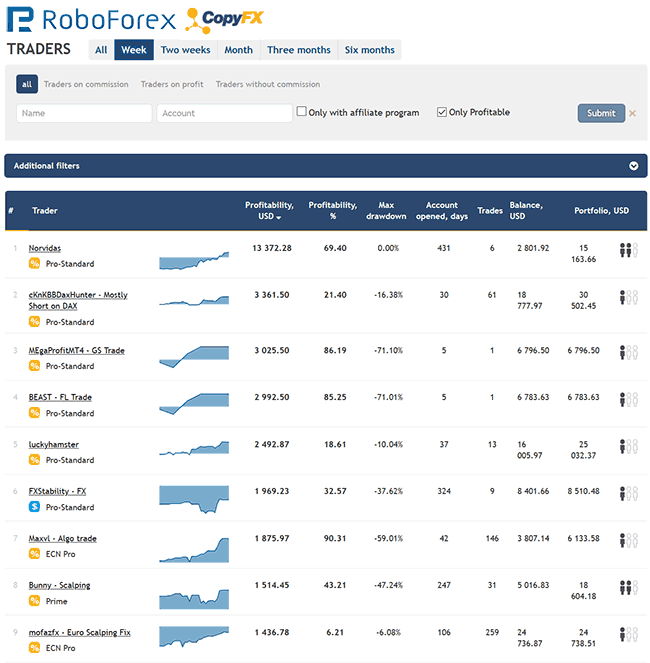Sort by Profitability USD column arrow

(279, 217)
